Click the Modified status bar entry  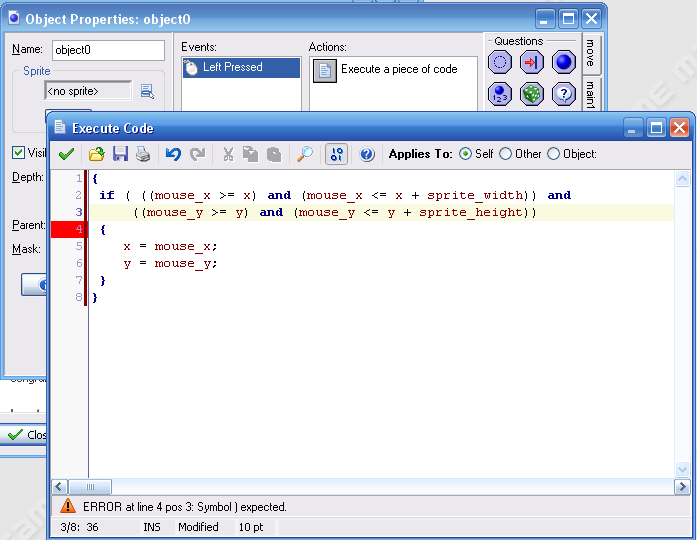click(x=198, y=527)
